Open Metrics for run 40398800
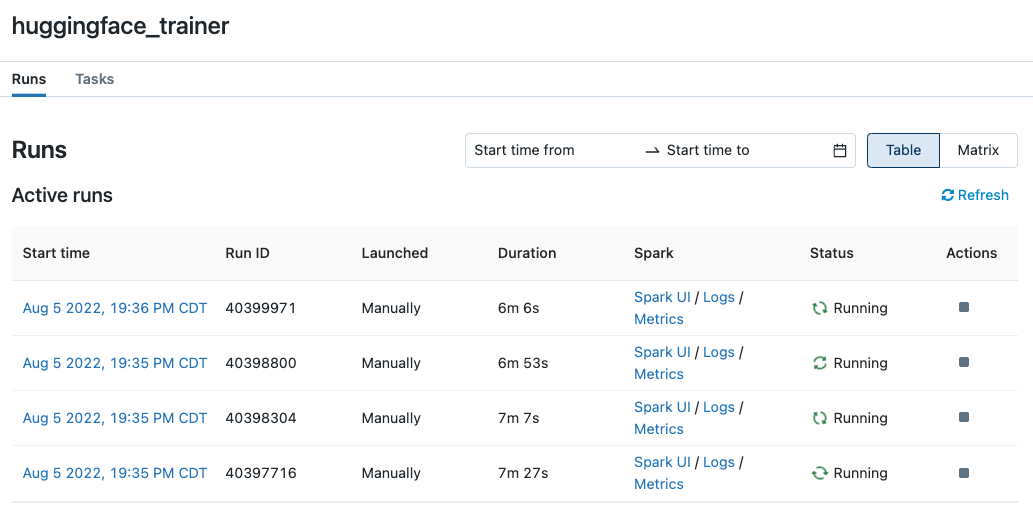Image resolution: width=1033 pixels, height=520 pixels. (x=659, y=374)
